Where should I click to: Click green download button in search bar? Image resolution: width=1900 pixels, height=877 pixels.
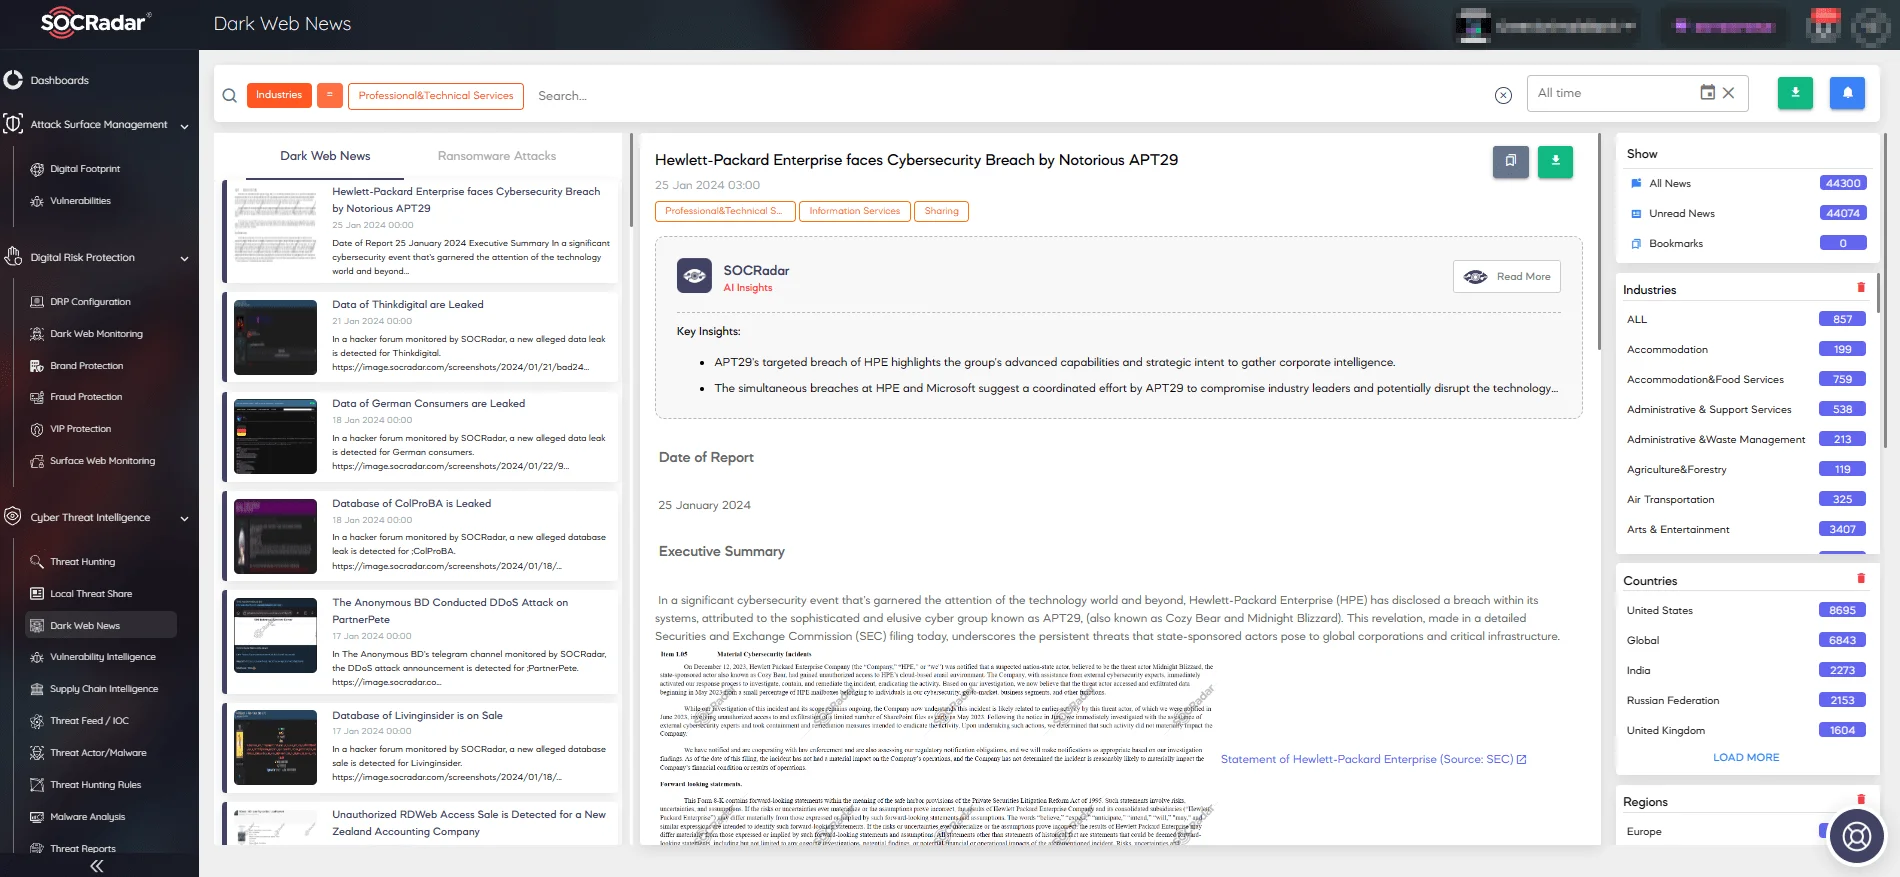(x=1795, y=93)
